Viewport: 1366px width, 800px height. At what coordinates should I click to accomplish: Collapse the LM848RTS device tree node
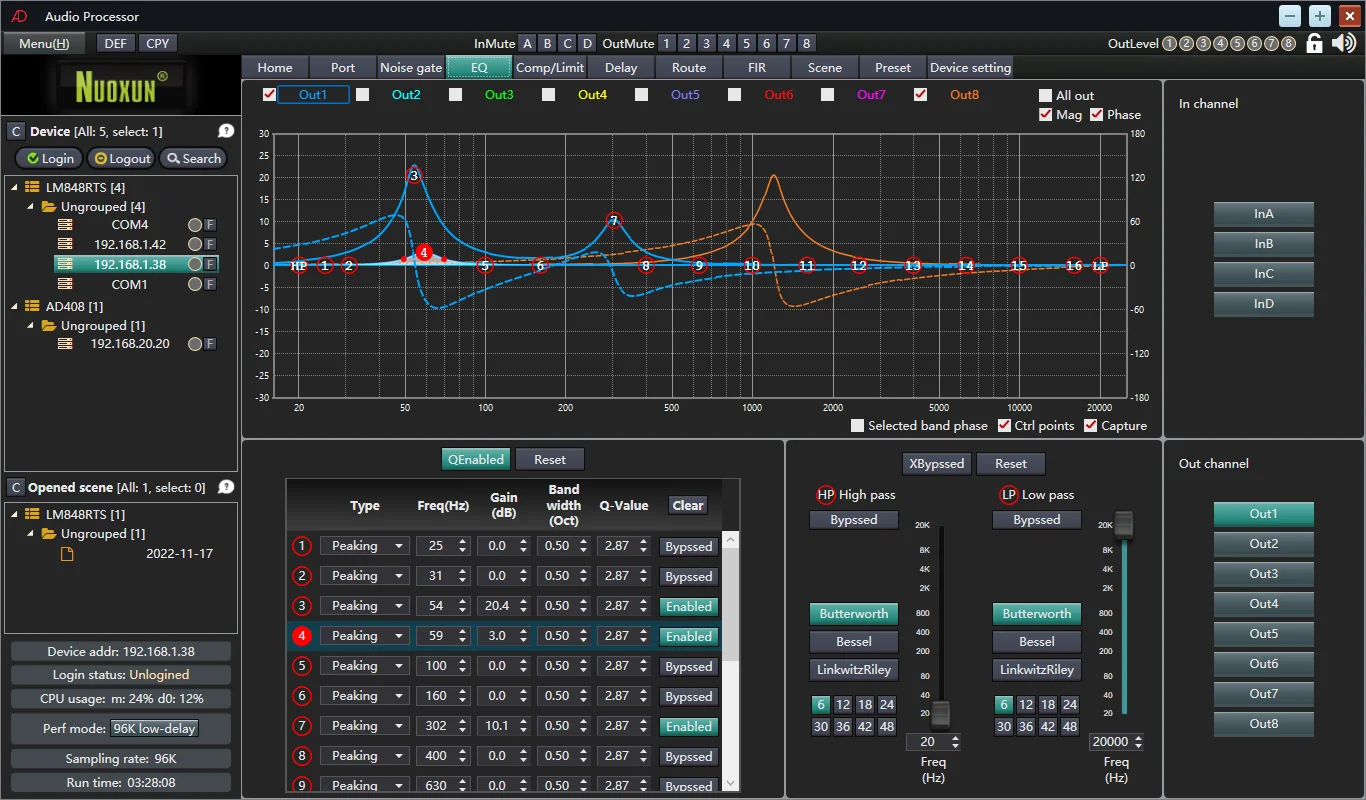coord(16,187)
